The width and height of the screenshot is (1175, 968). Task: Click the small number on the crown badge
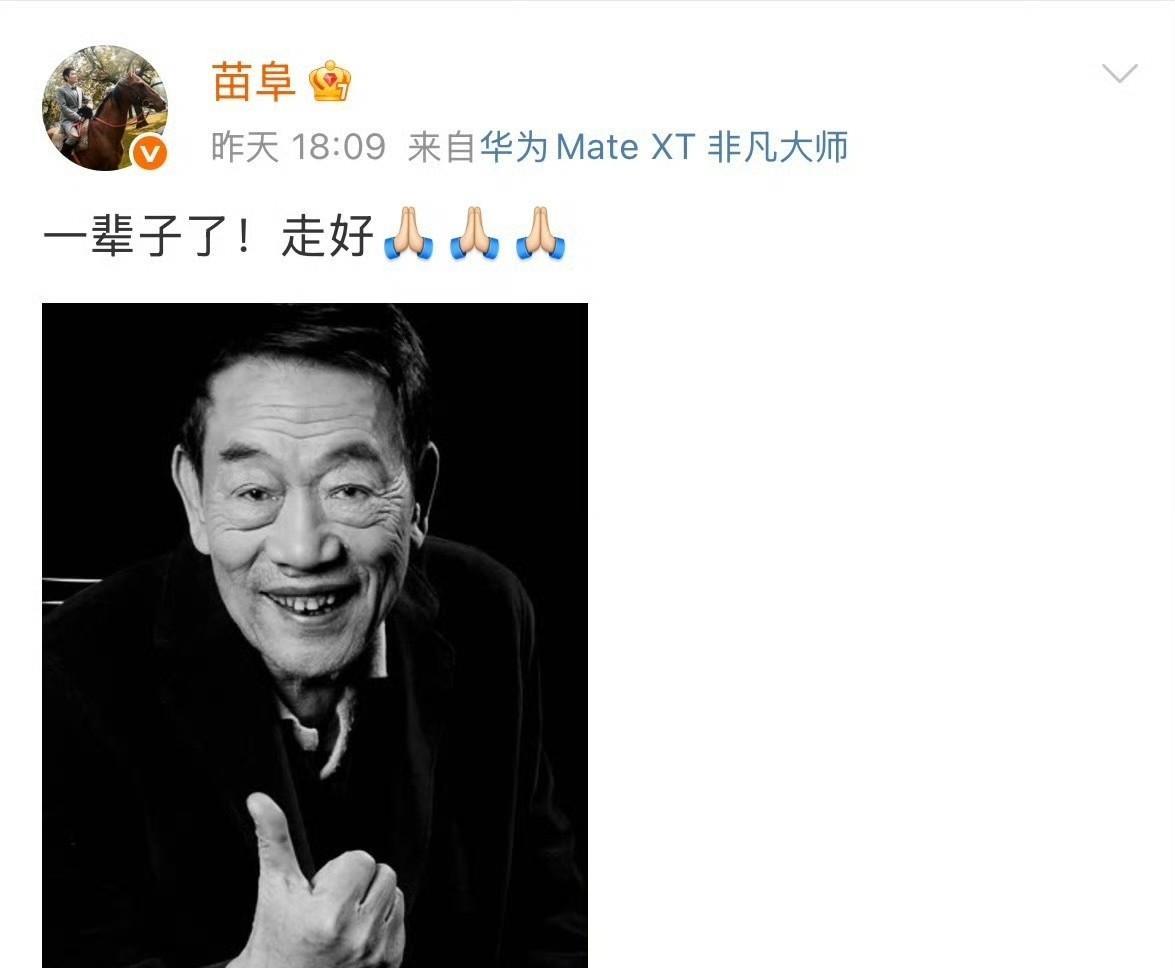tap(342, 93)
